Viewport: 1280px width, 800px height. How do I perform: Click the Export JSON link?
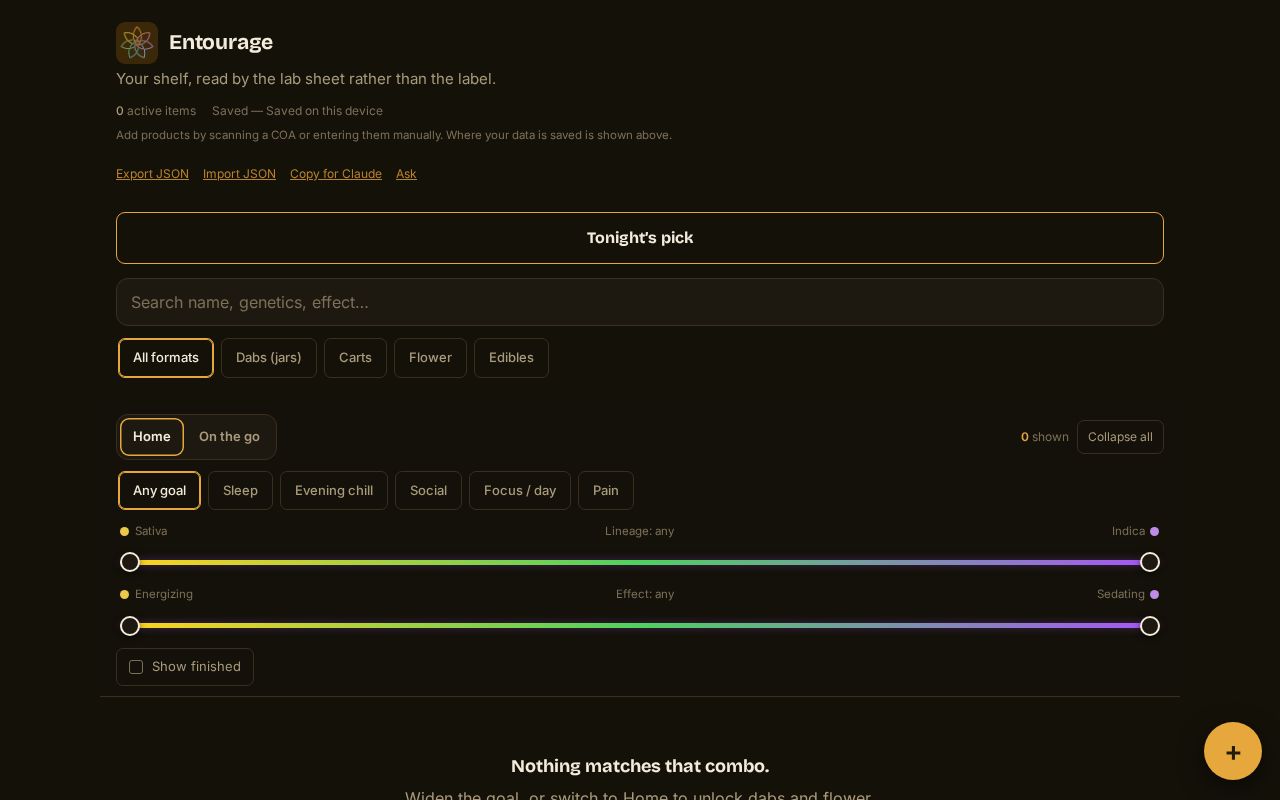[x=152, y=174]
